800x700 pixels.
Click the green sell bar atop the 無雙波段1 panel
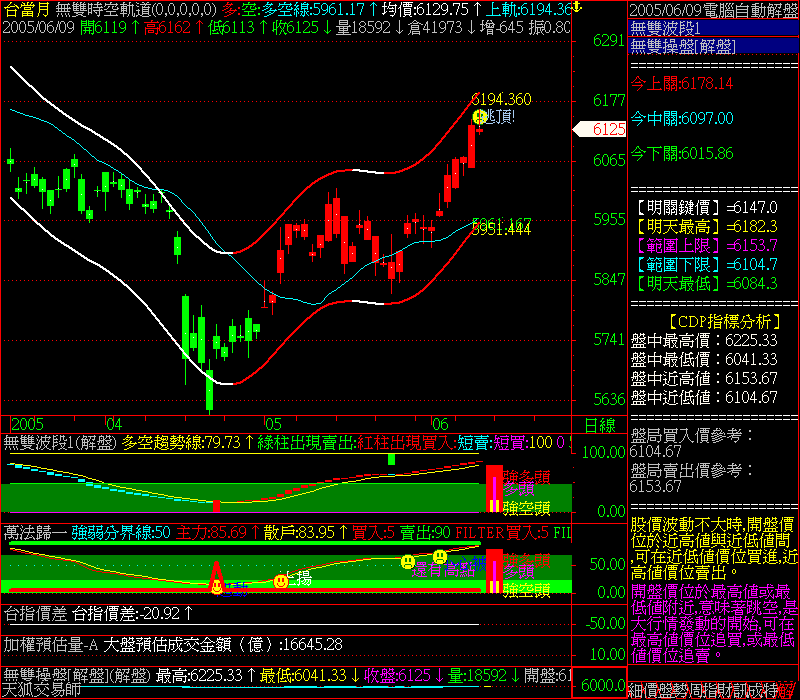coord(391,459)
